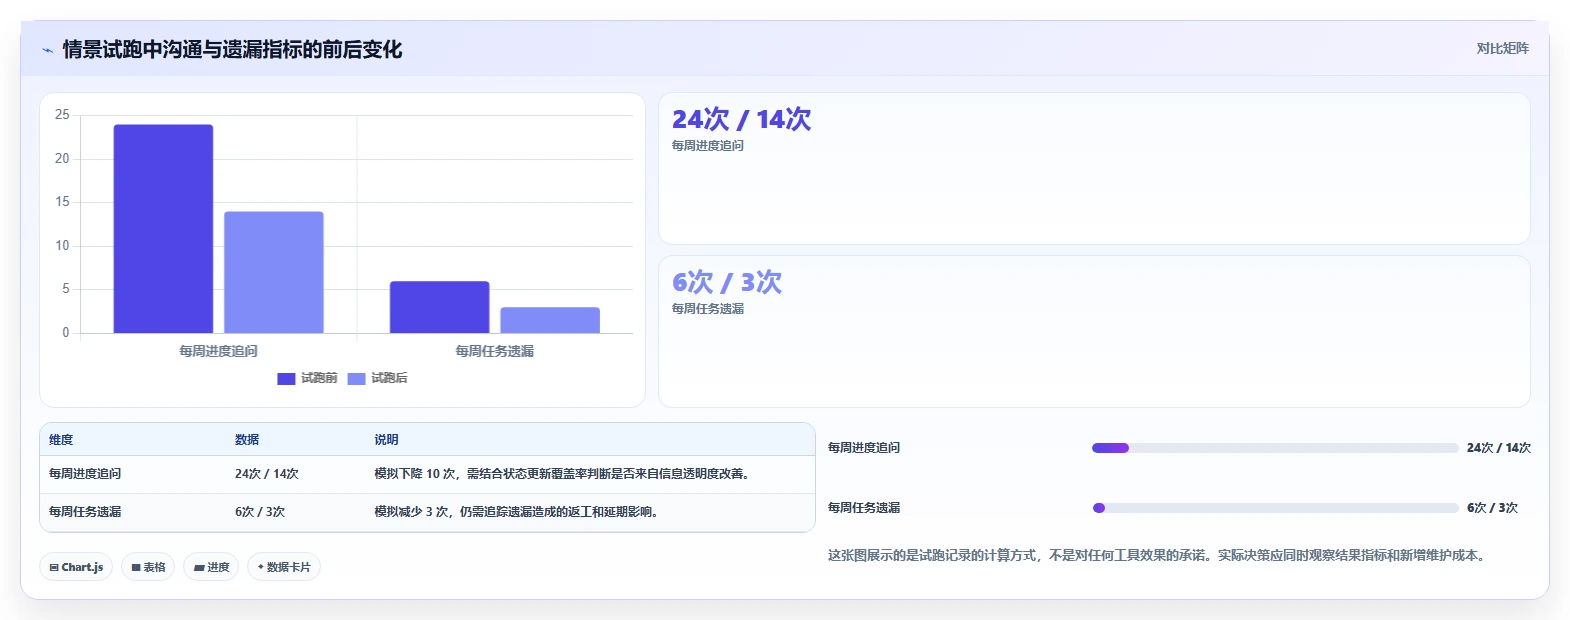
Task: Select the 每周进度追问 table row cell
Action: (85, 474)
